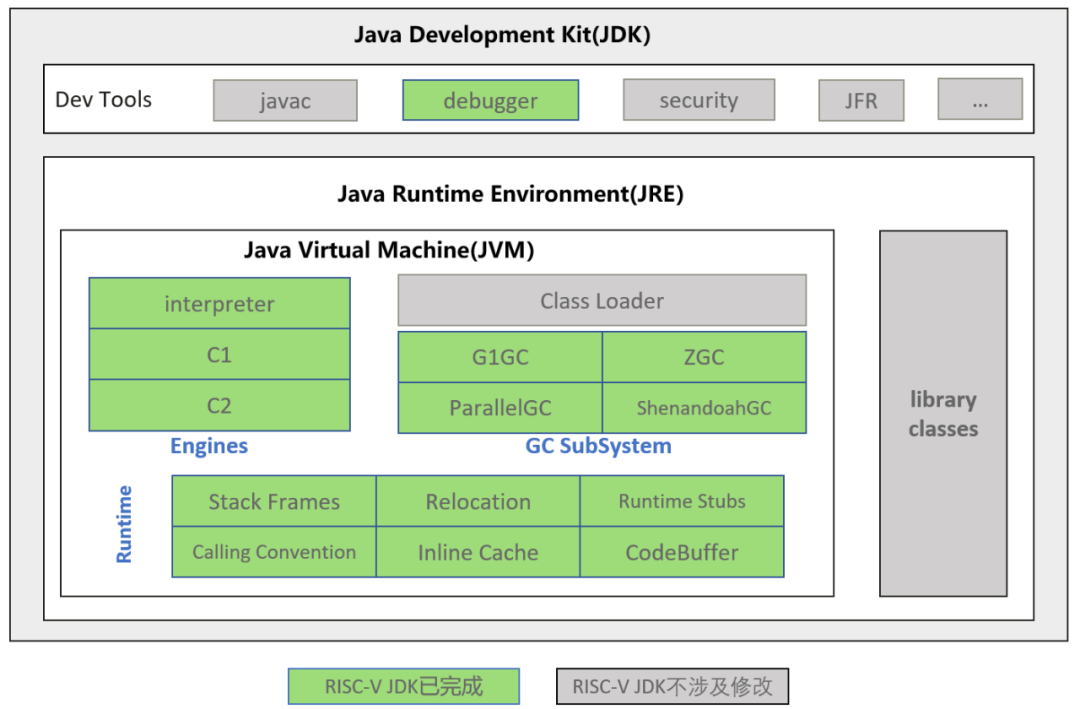This screenshot has width=1080, height=709.
Task: Click the C1 compiler block
Action: pyautogui.click(x=219, y=354)
